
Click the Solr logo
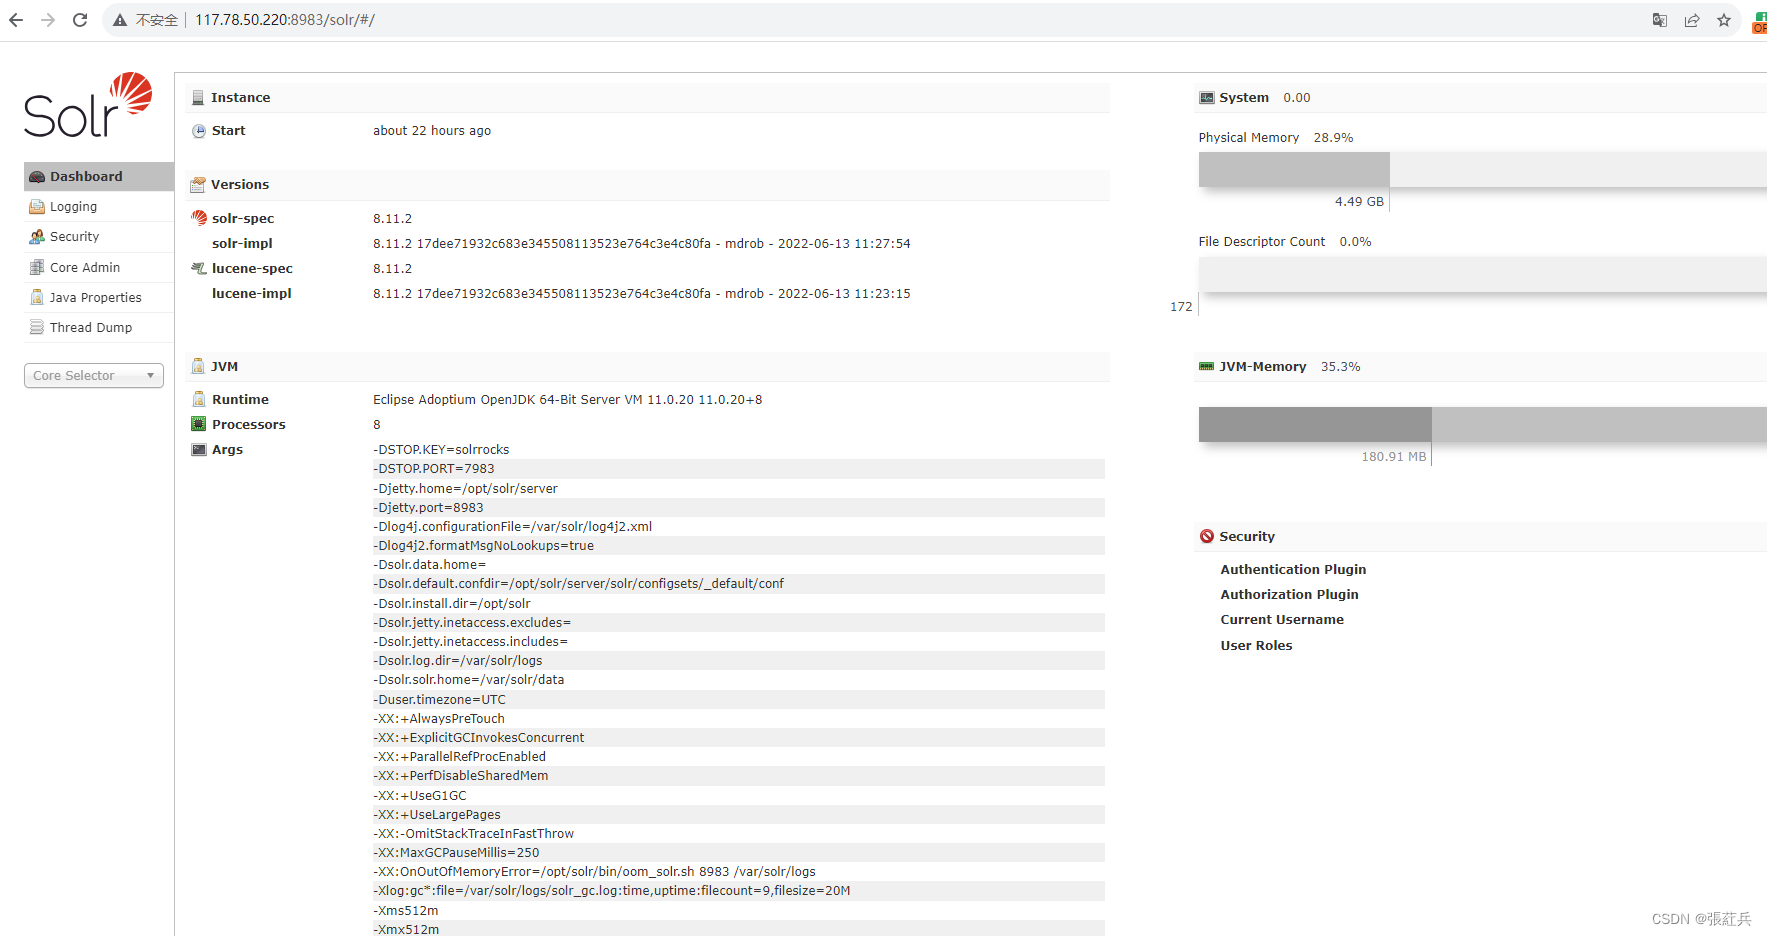pos(88,105)
